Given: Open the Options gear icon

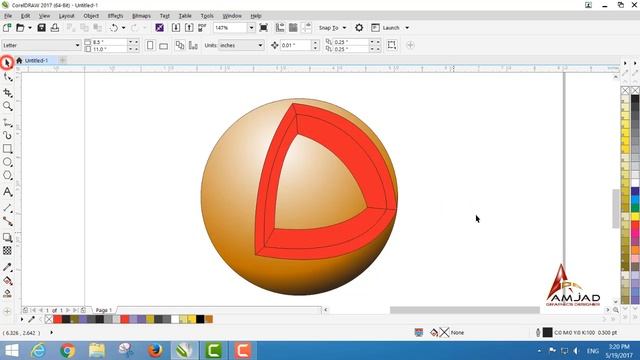Looking at the screenshot, I should point(359,28).
